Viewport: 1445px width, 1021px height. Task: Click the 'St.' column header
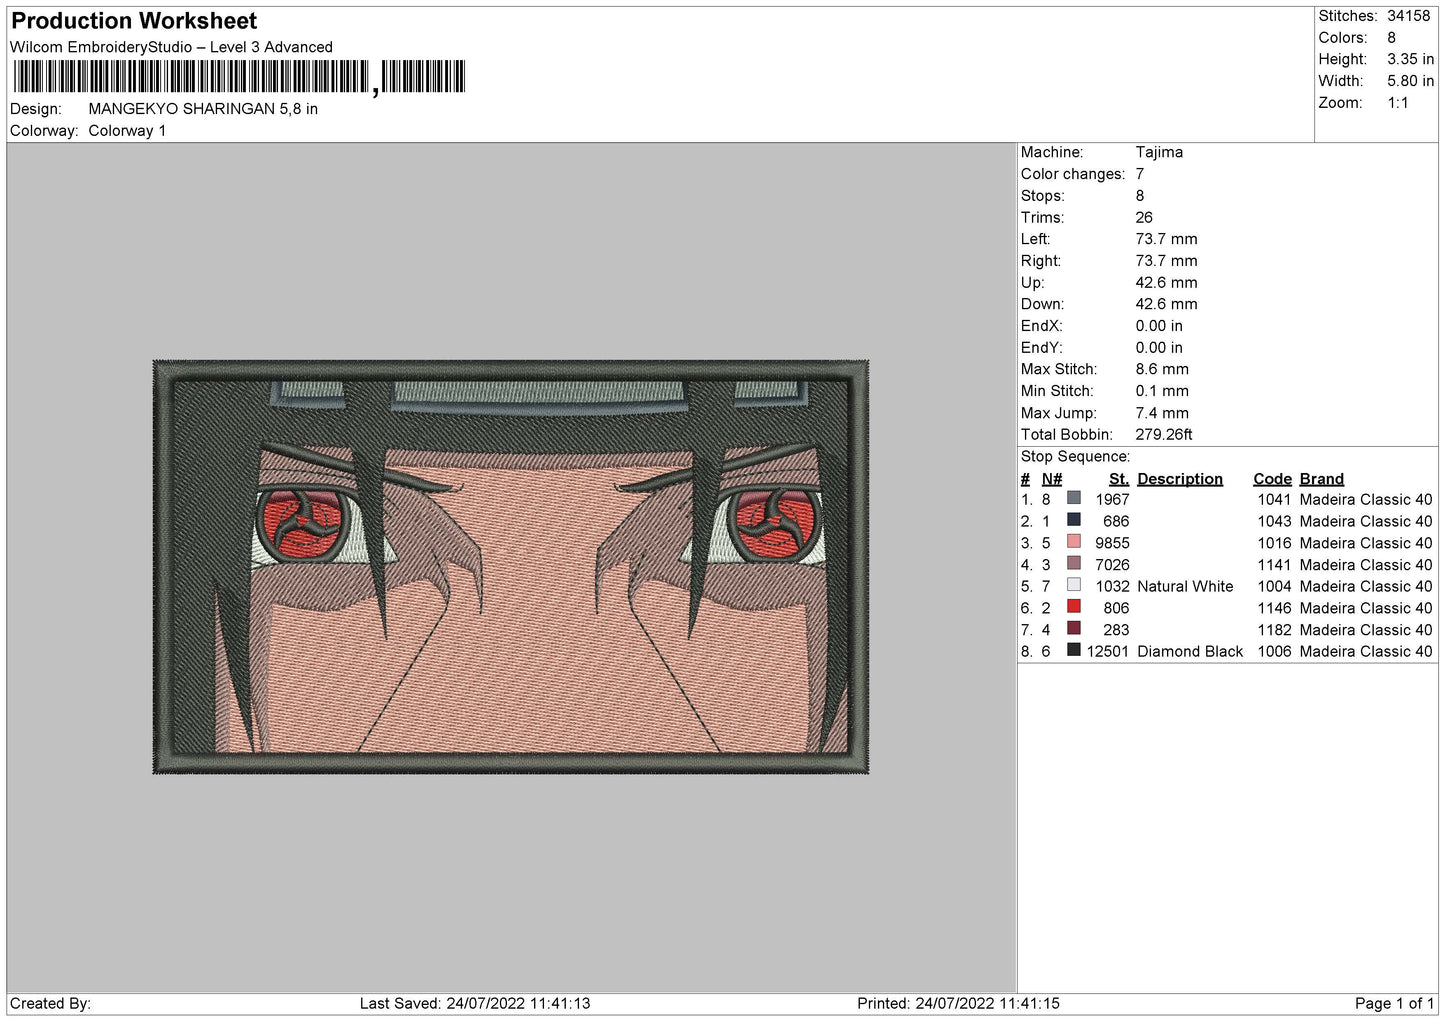pos(1119,479)
